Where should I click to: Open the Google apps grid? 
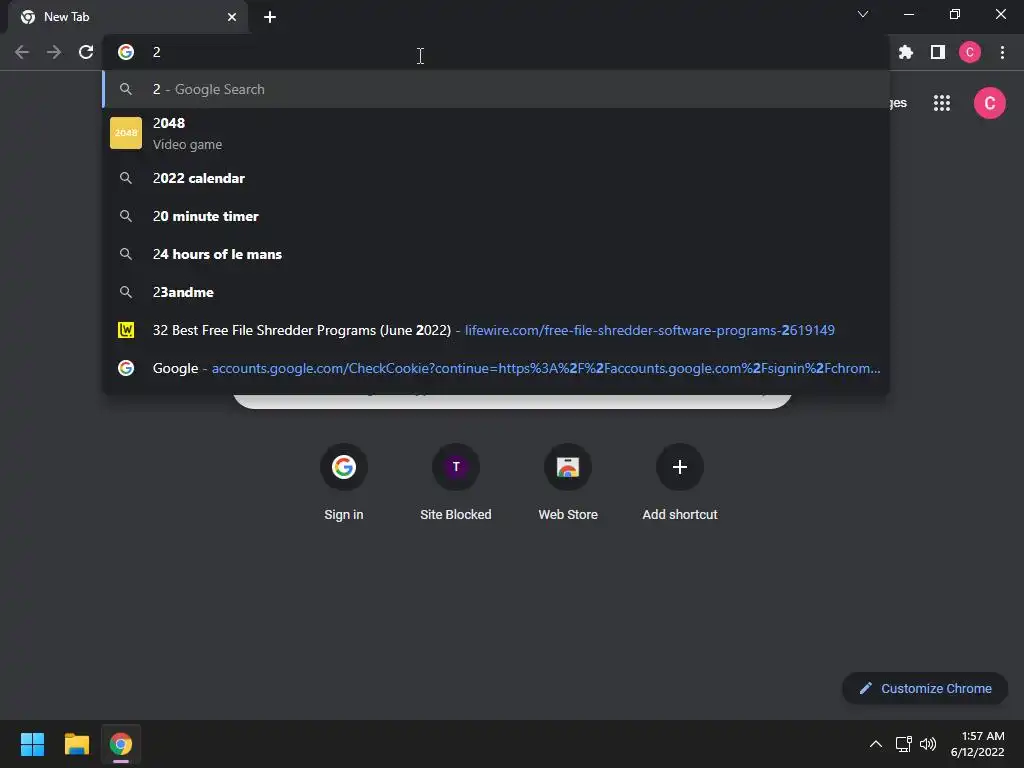click(942, 103)
